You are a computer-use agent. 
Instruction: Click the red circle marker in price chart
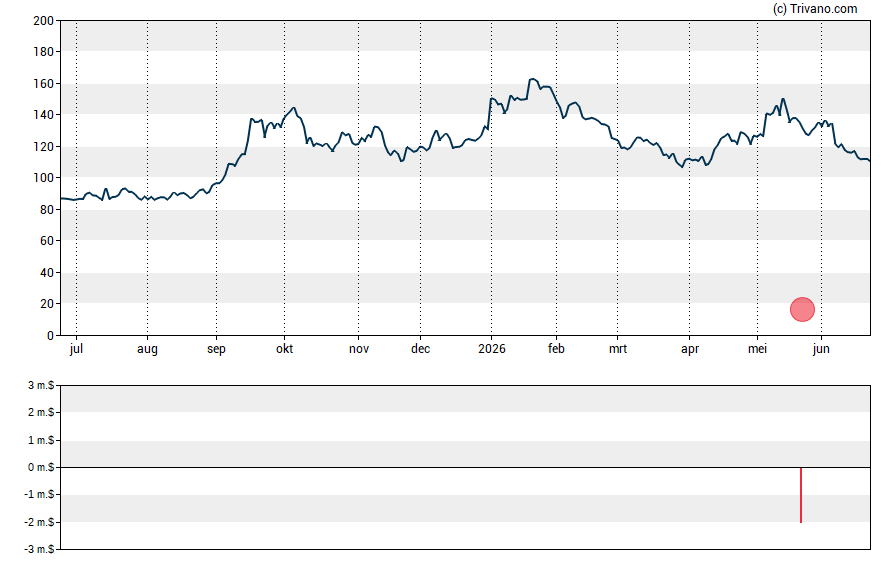[802, 309]
